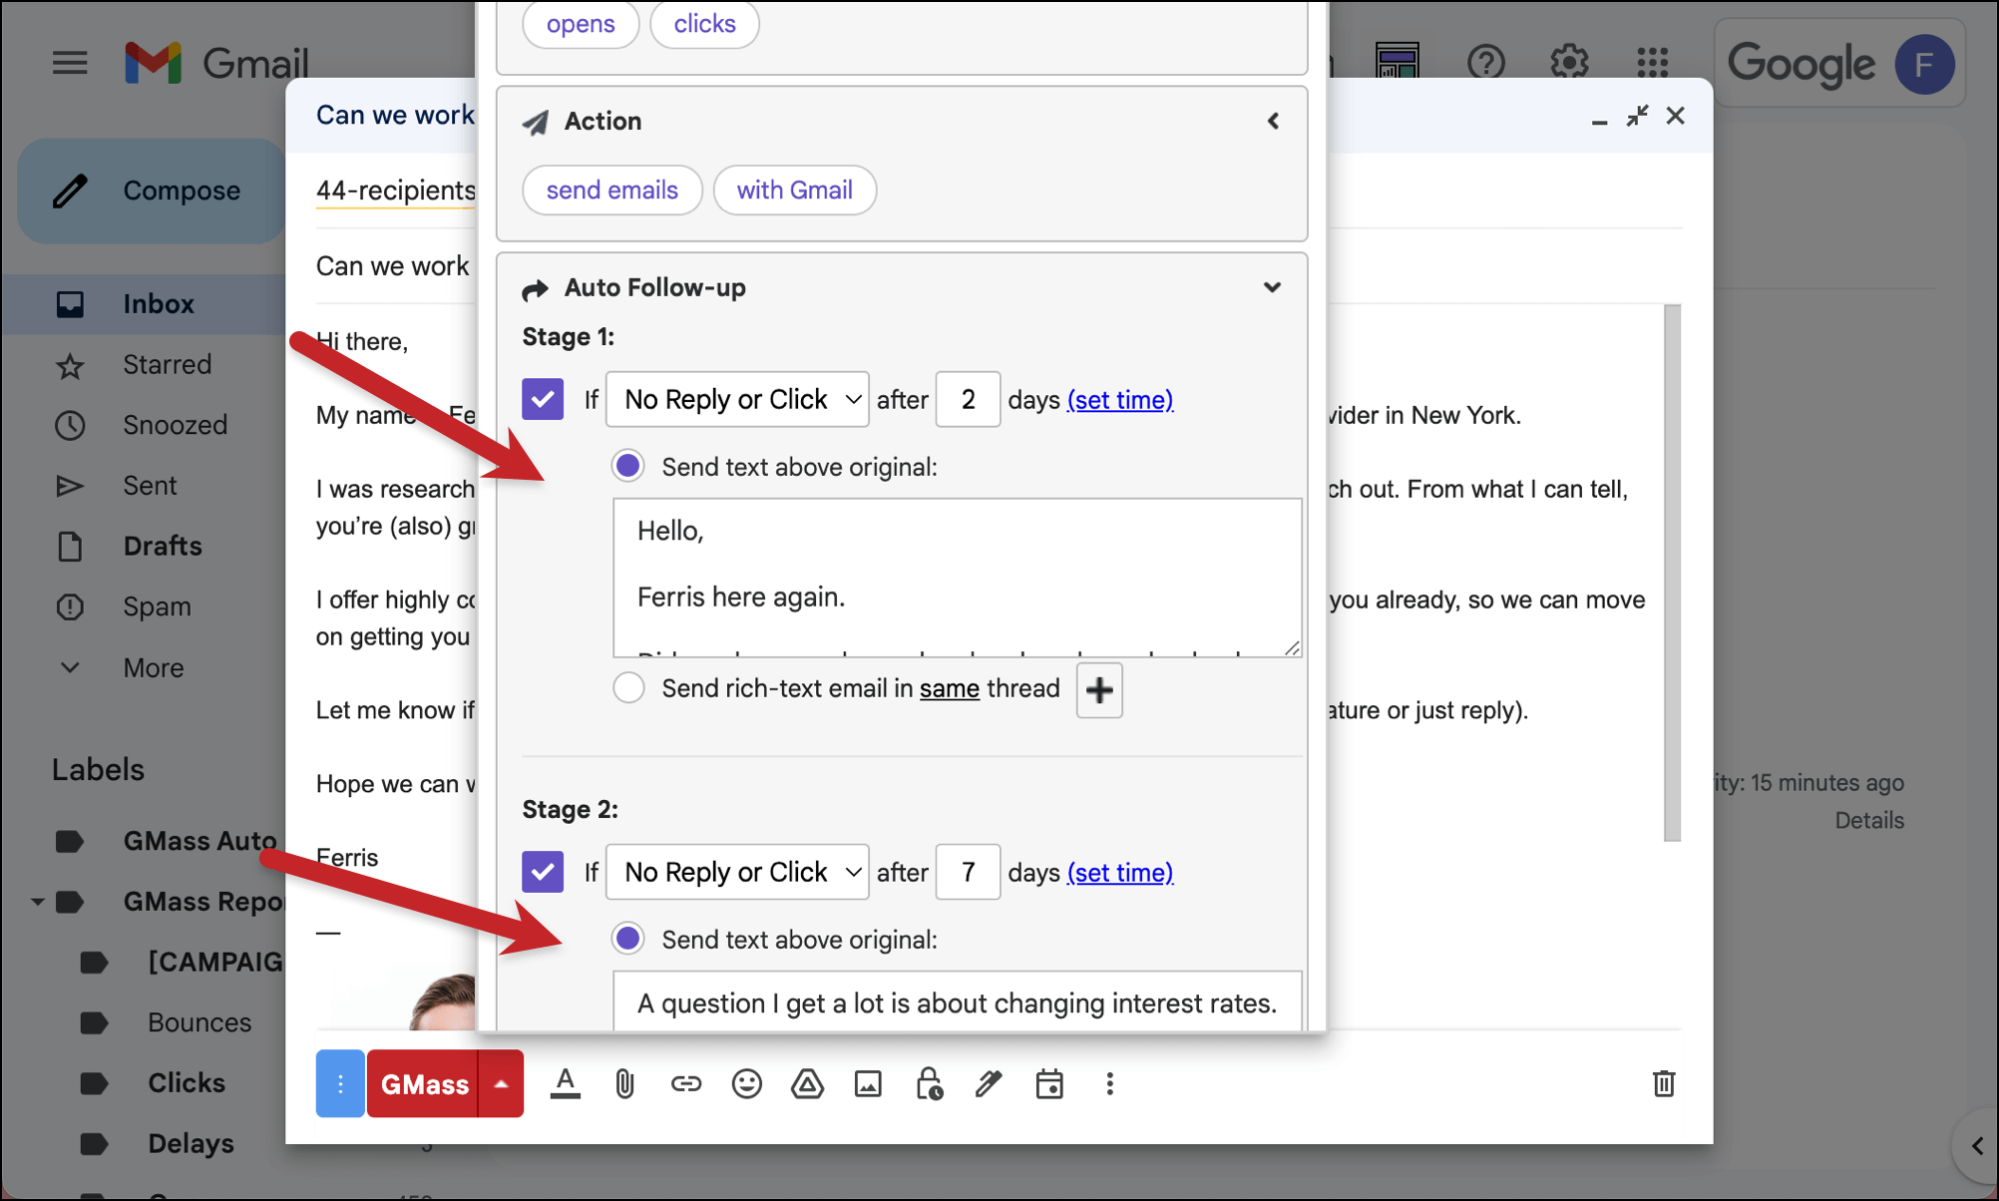This screenshot has height=1201, width=1999.
Task: Show side panel with the bottom-right chevron
Action: (1977, 1146)
